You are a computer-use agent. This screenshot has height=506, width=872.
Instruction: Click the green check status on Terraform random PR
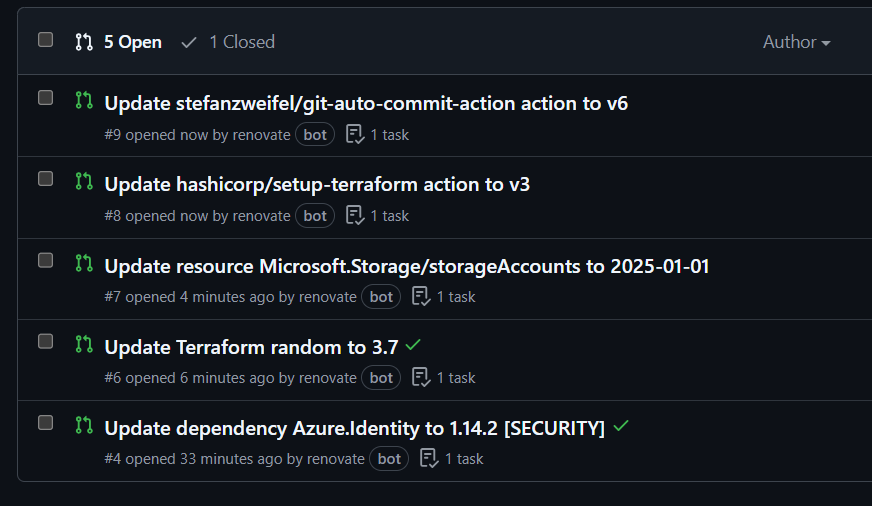(413, 345)
